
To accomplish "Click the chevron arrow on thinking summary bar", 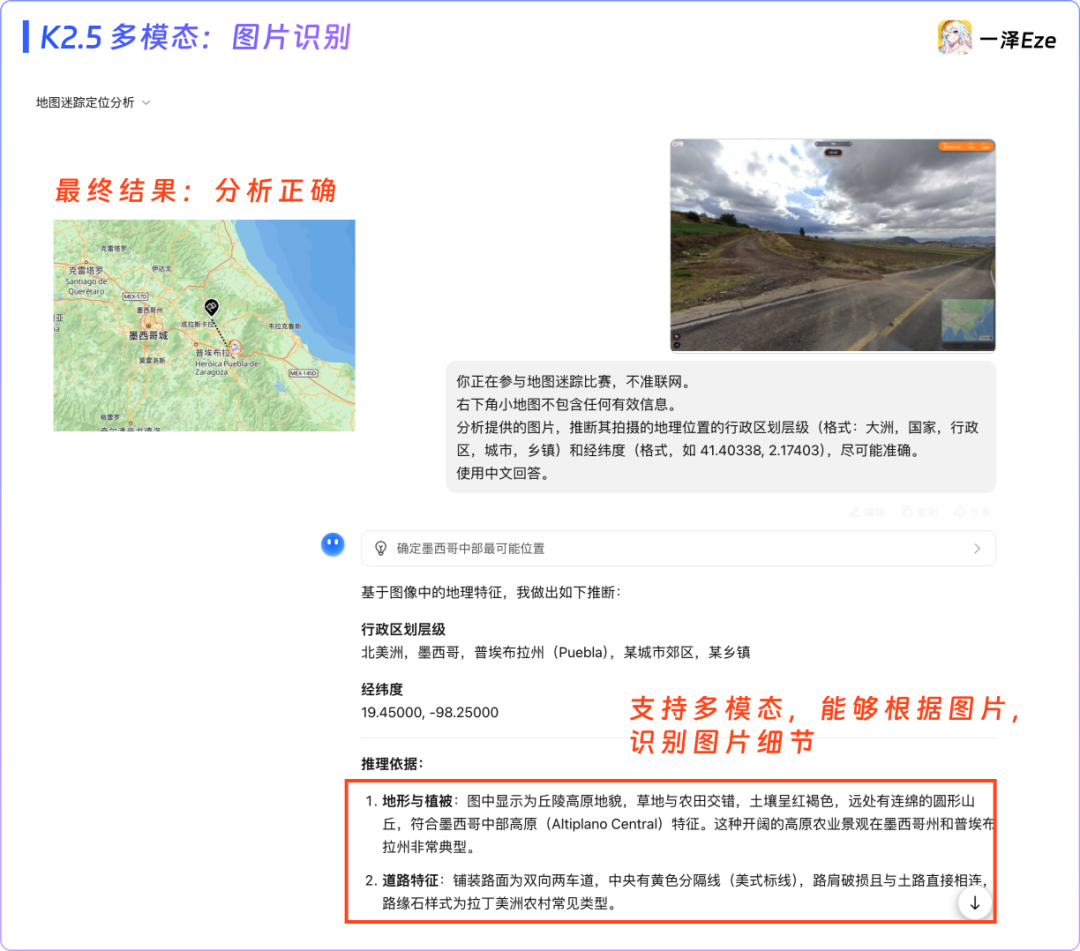I will [977, 548].
